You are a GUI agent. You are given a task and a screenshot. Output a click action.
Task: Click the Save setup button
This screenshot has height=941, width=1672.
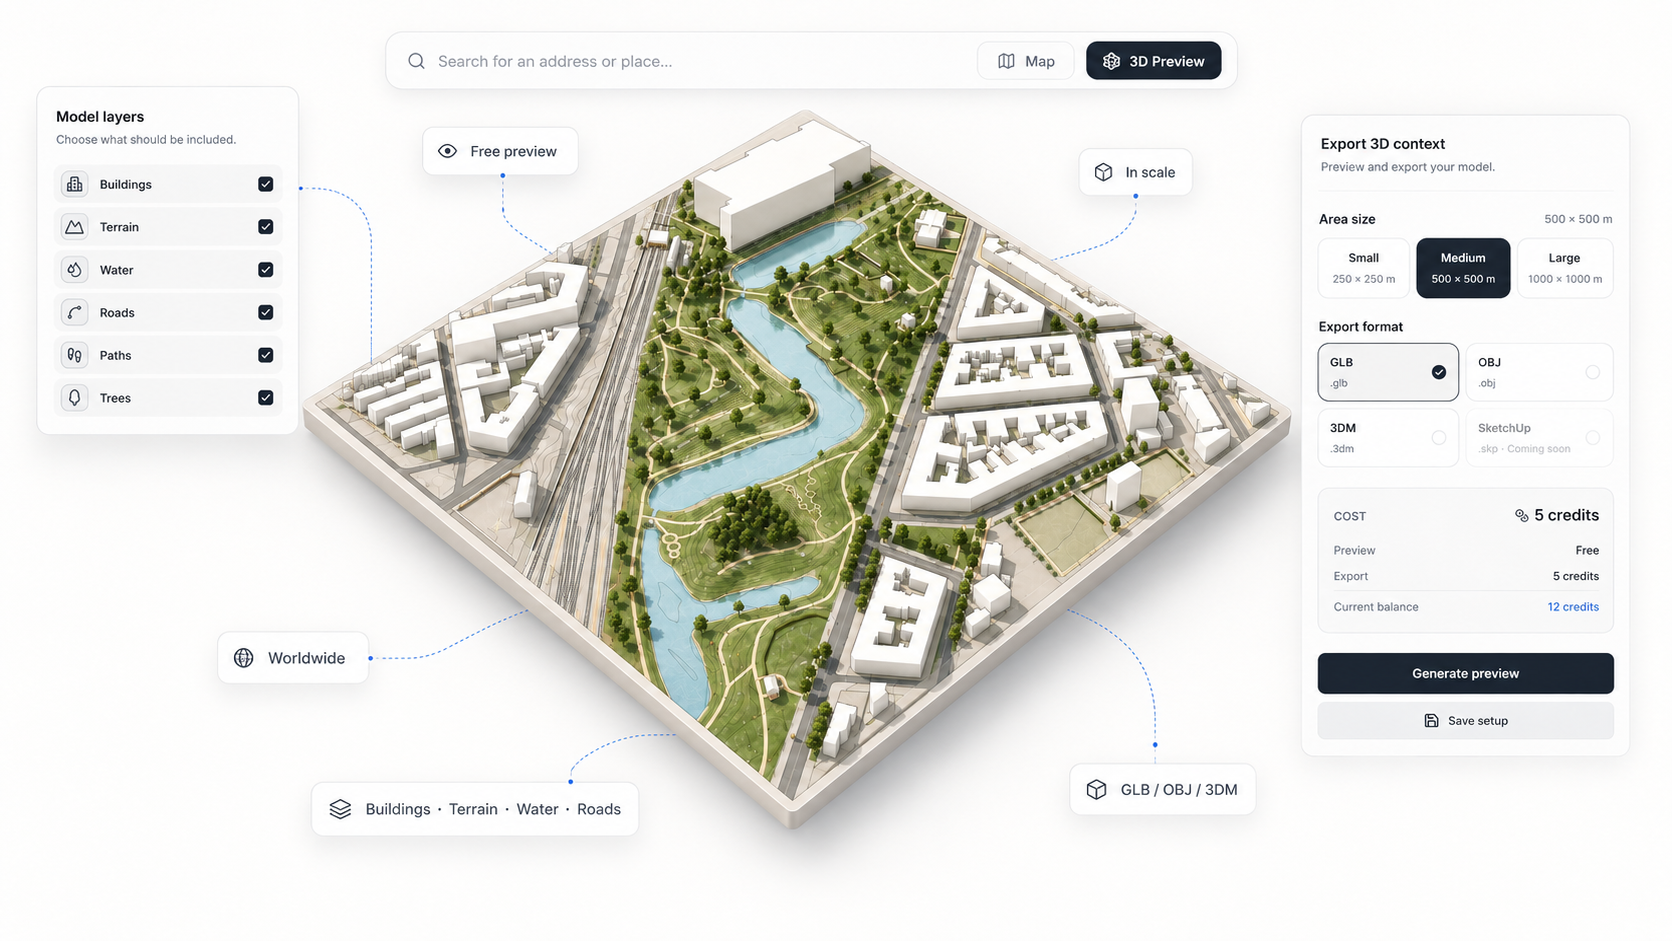click(x=1465, y=721)
